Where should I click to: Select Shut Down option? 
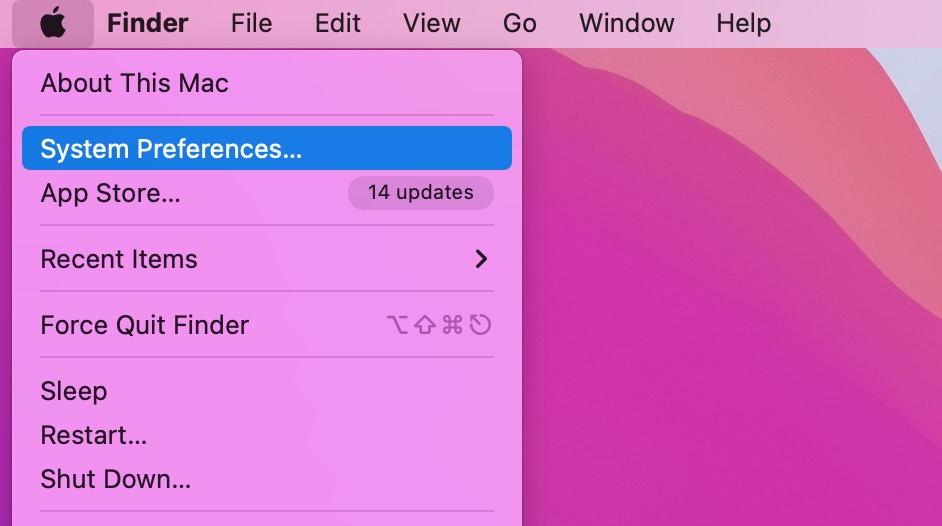click(x=267, y=479)
